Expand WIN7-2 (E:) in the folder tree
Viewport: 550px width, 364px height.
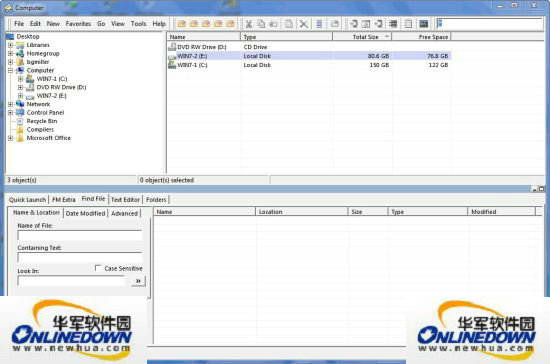[20, 96]
